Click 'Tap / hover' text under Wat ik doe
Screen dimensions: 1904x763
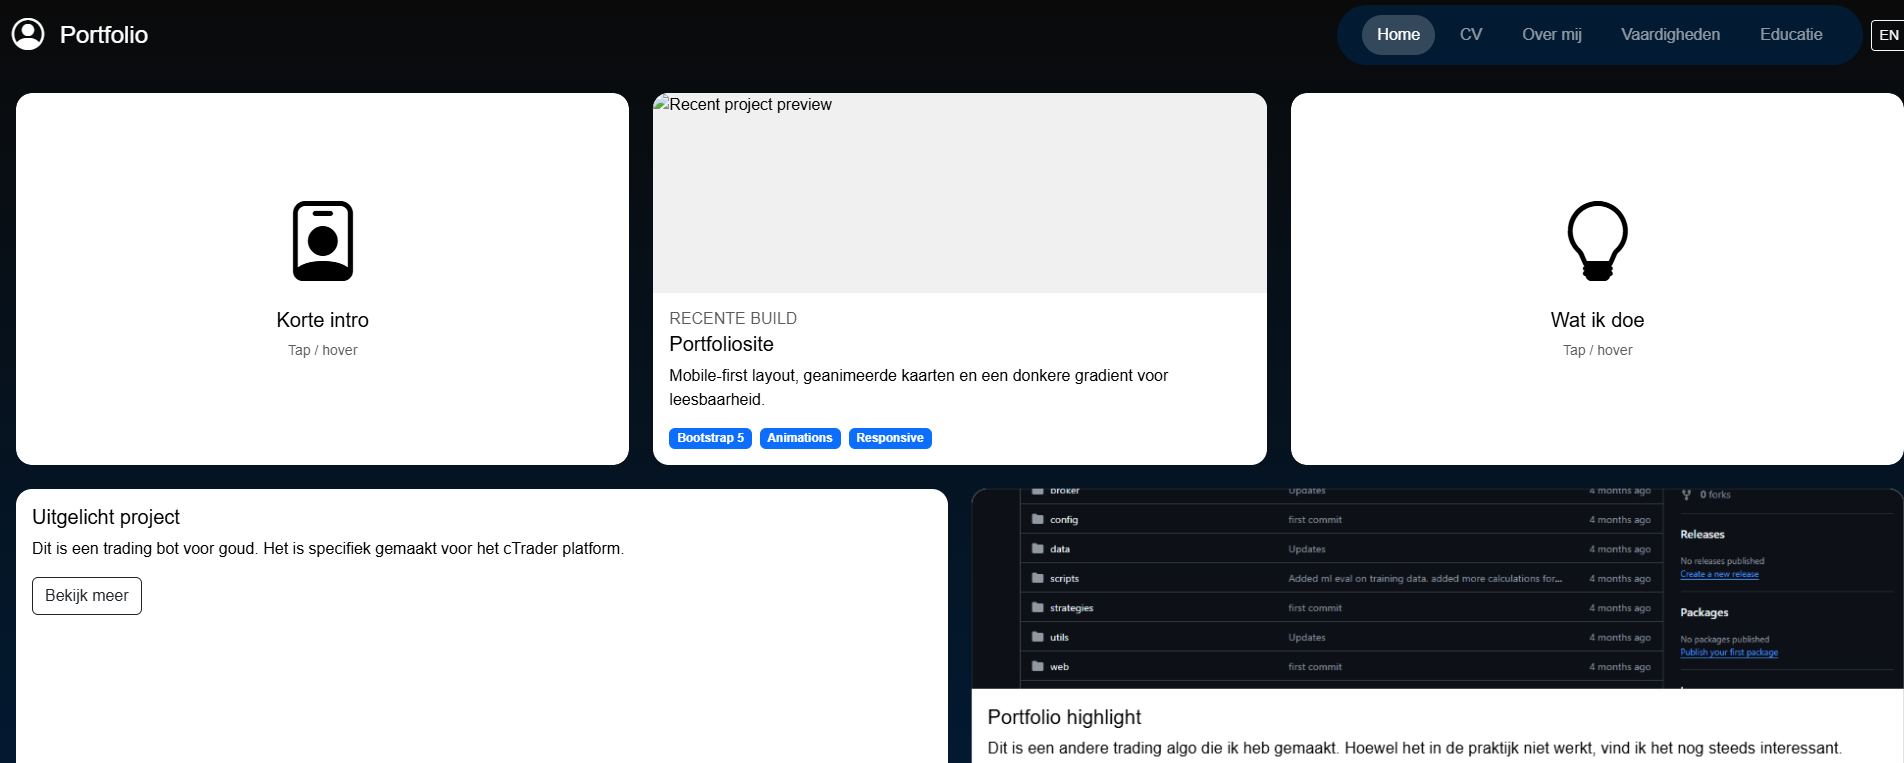[1597, 350]
